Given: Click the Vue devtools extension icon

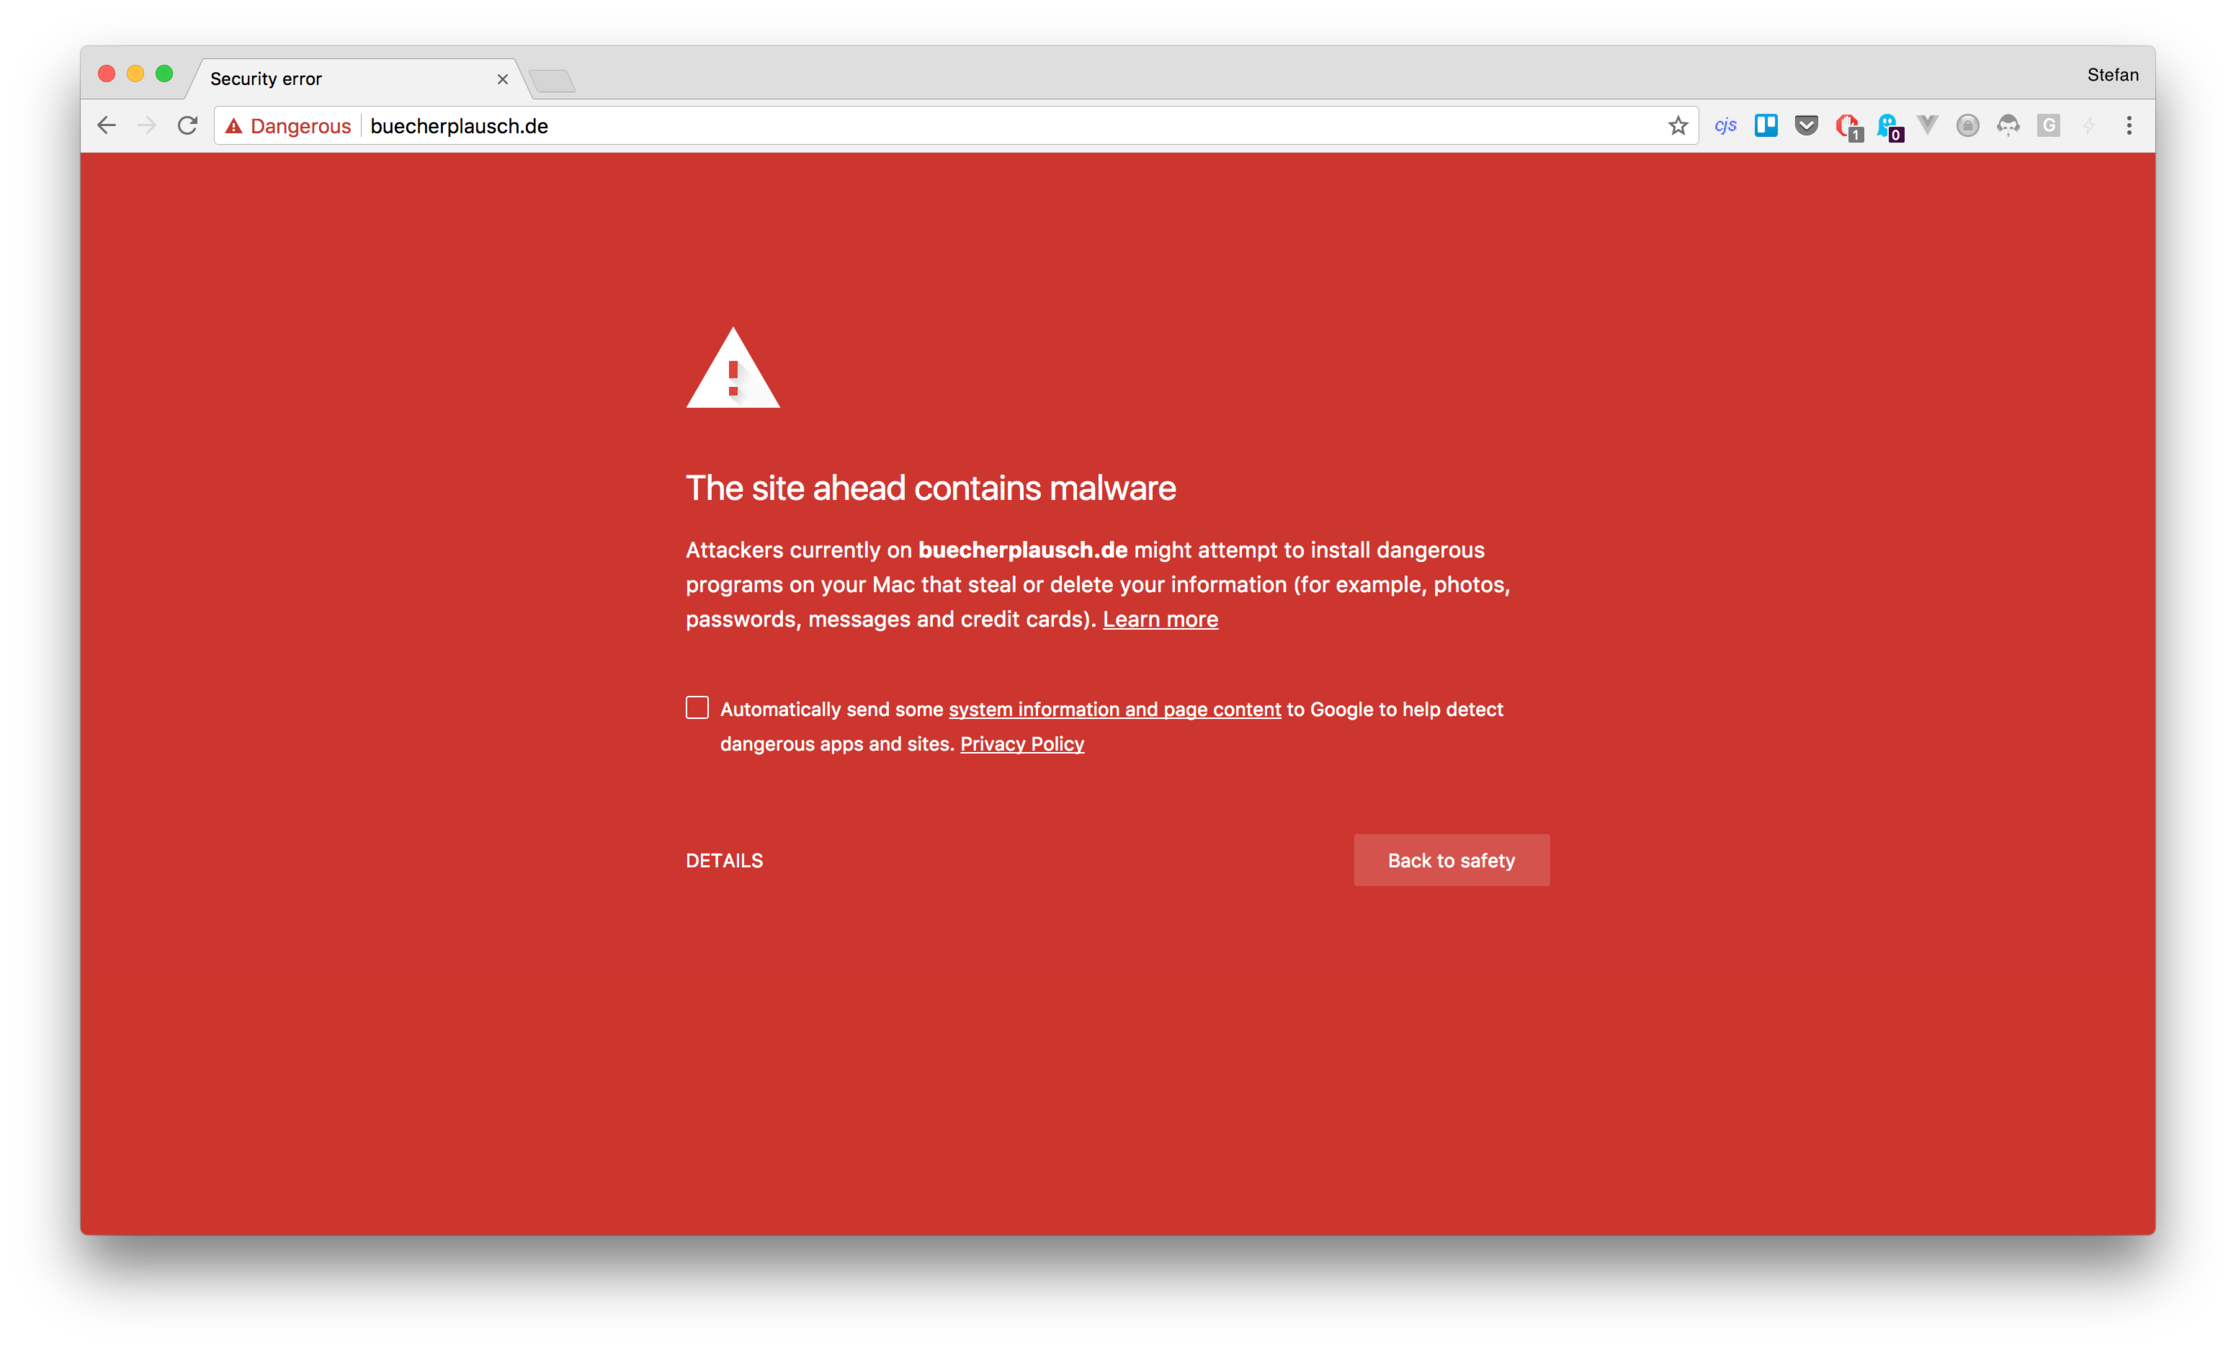Looking at the screenshot, I should 1928,126.
